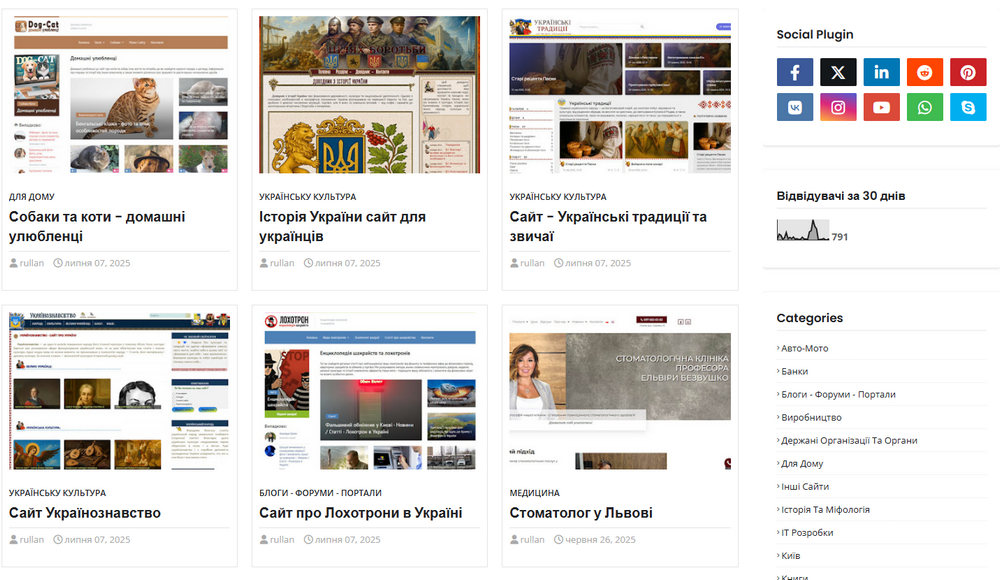Image resolution: width=1000 pixels, height=580 pixels.
Task: Open the Авто-Мото category
Action: click(804, 348)
